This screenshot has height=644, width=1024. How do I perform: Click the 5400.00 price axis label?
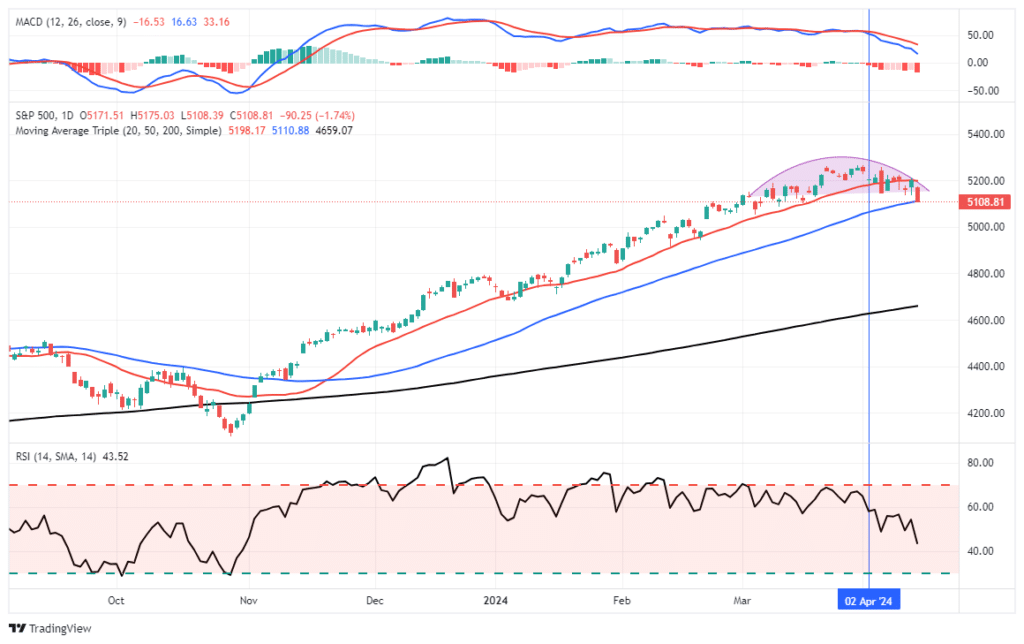985,135
